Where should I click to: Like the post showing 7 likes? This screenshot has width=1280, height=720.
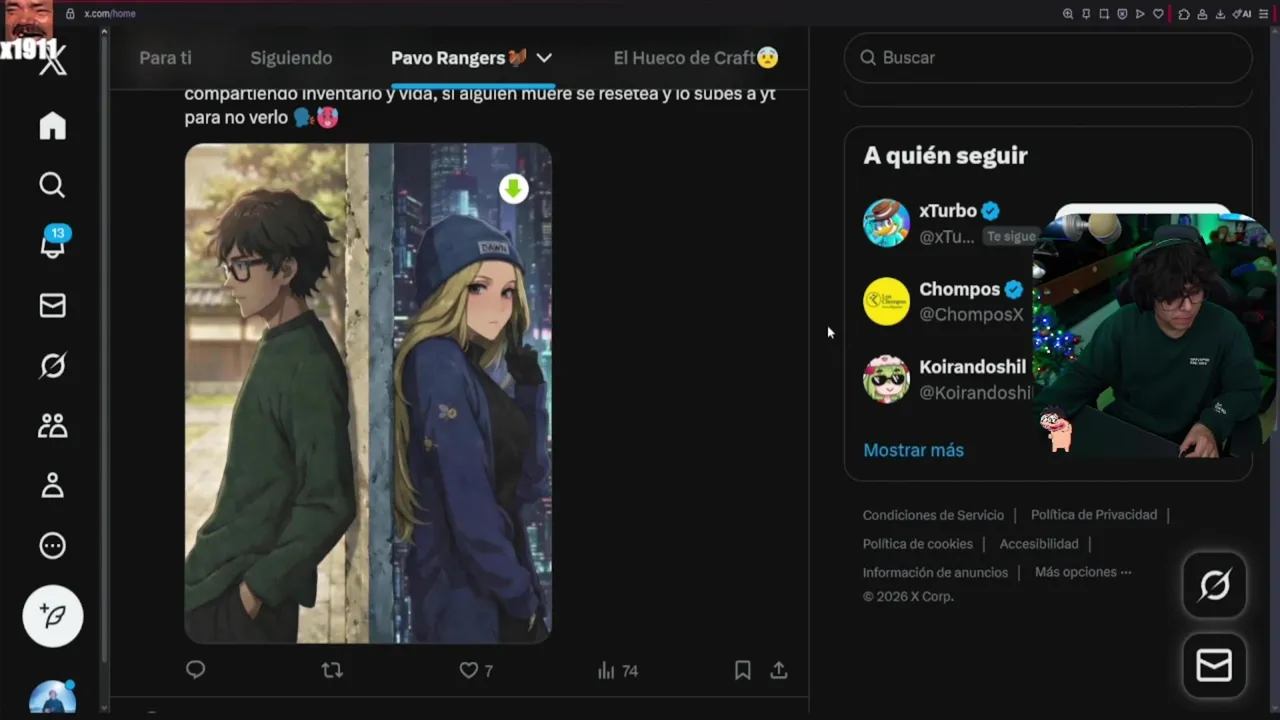tap(476, 670)
